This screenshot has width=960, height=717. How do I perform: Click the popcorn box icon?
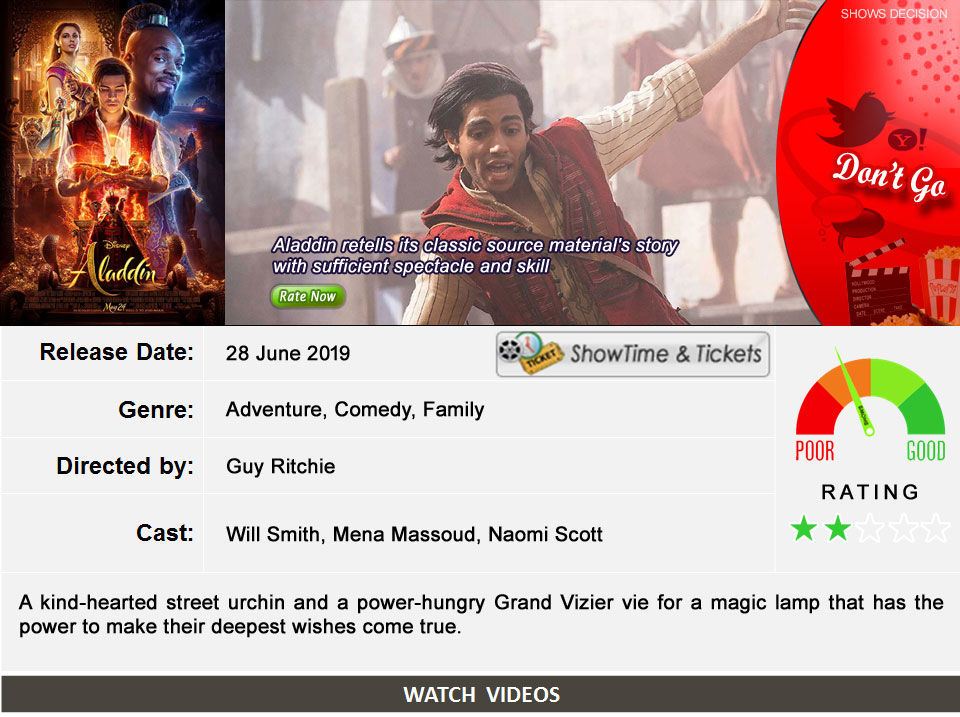tap(939, 283)
